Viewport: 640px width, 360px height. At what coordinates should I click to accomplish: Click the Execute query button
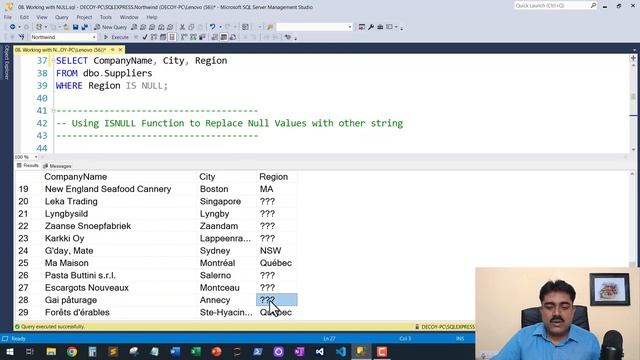click(116, 37)
